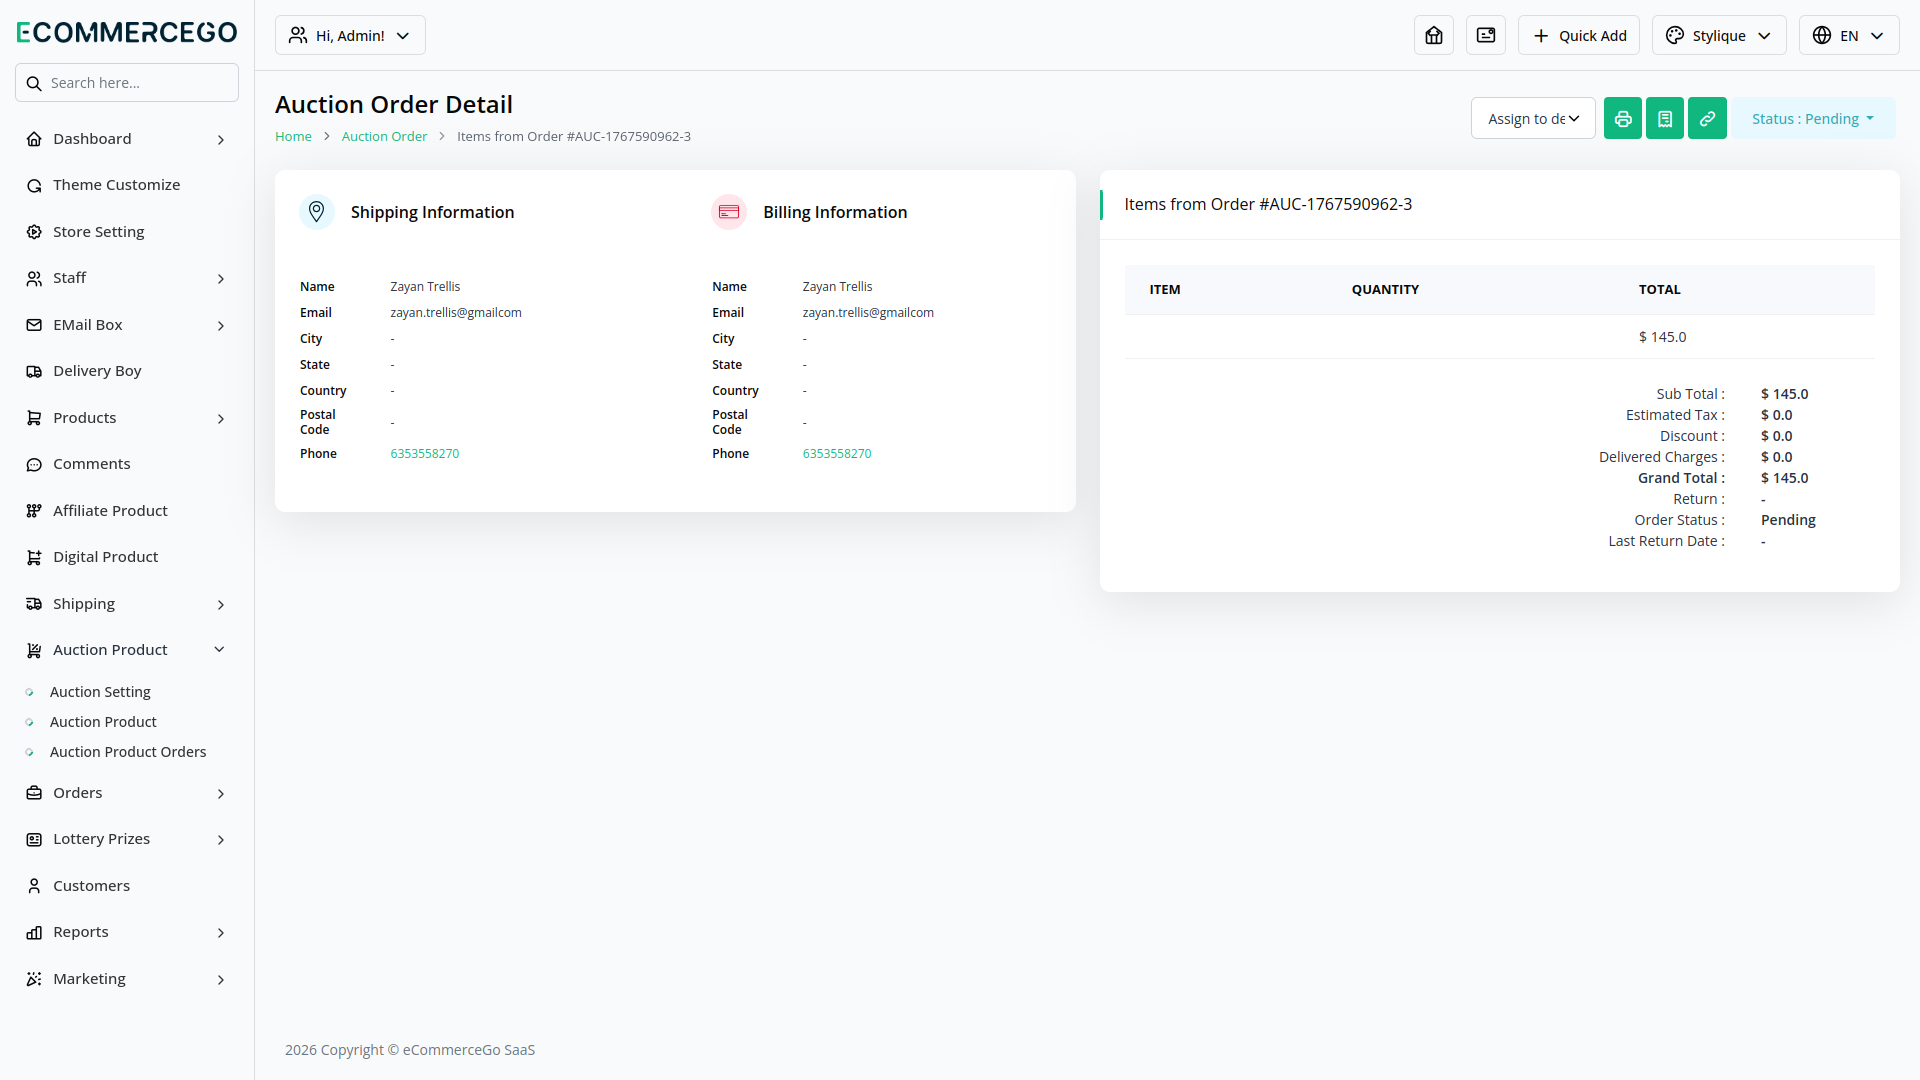Open the Hi, Admin! user dropdown
The image size is (1920, 1080).
point(350,35)
